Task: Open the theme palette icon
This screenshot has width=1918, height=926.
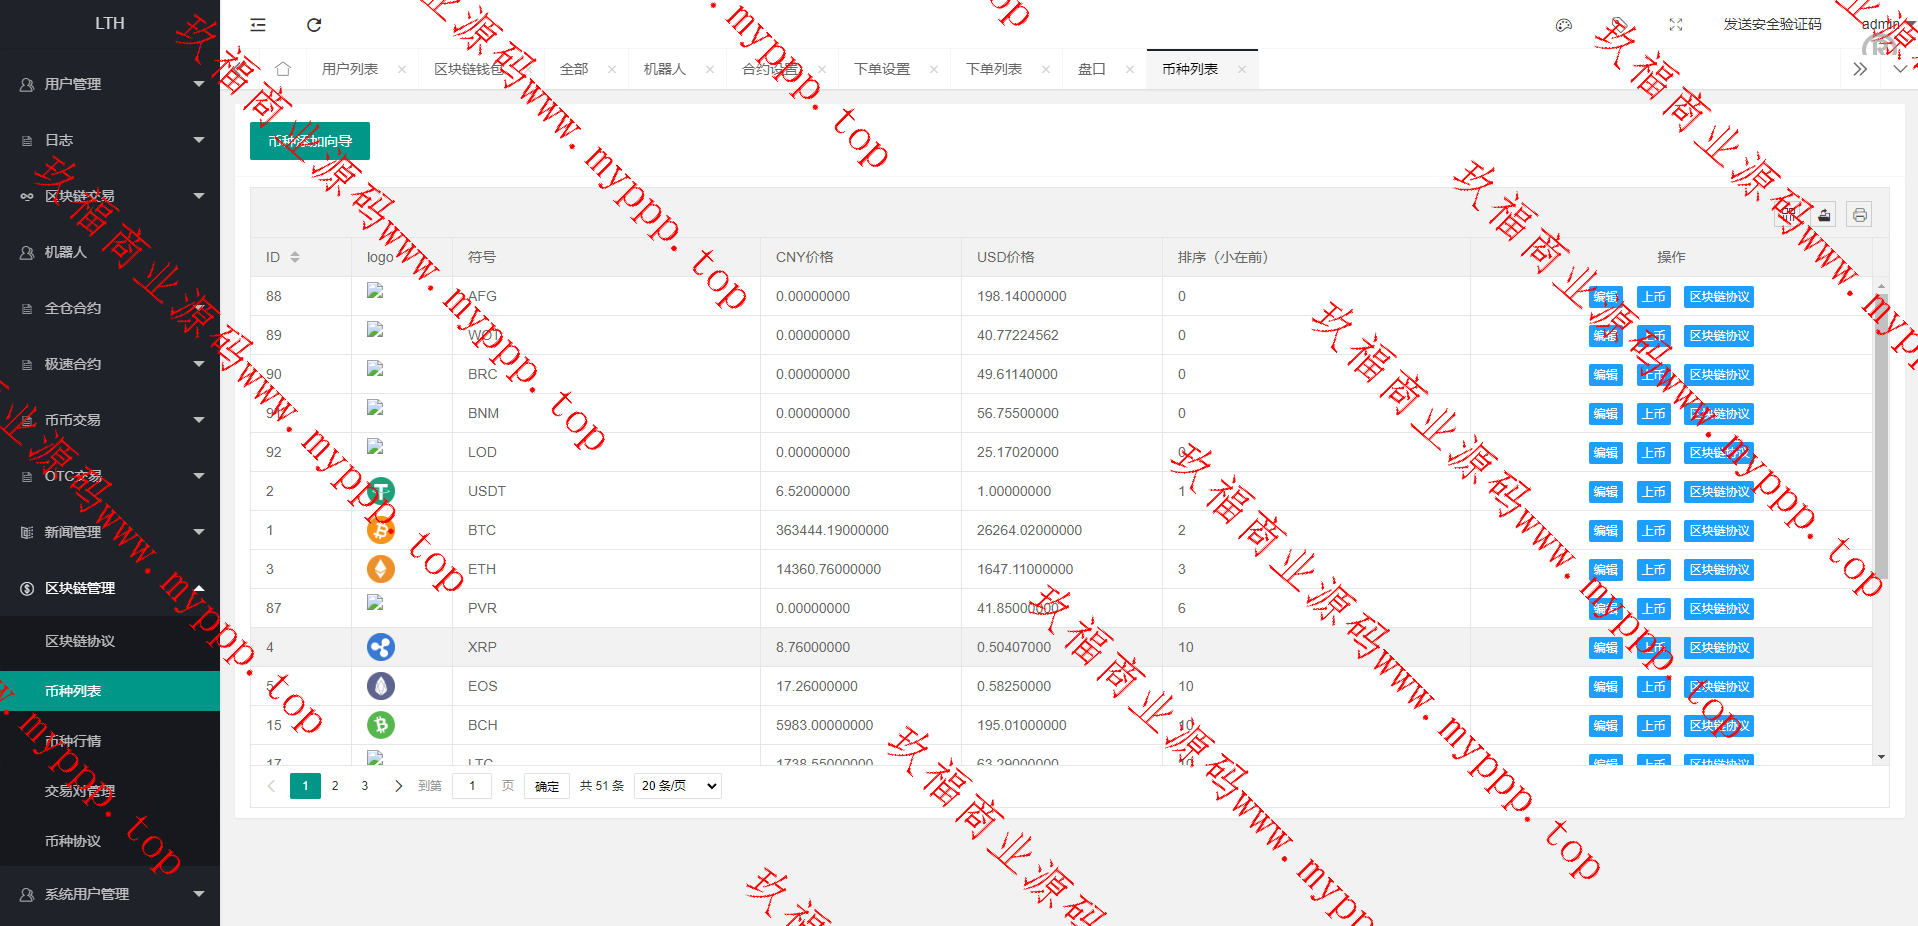Action: 1564,25
